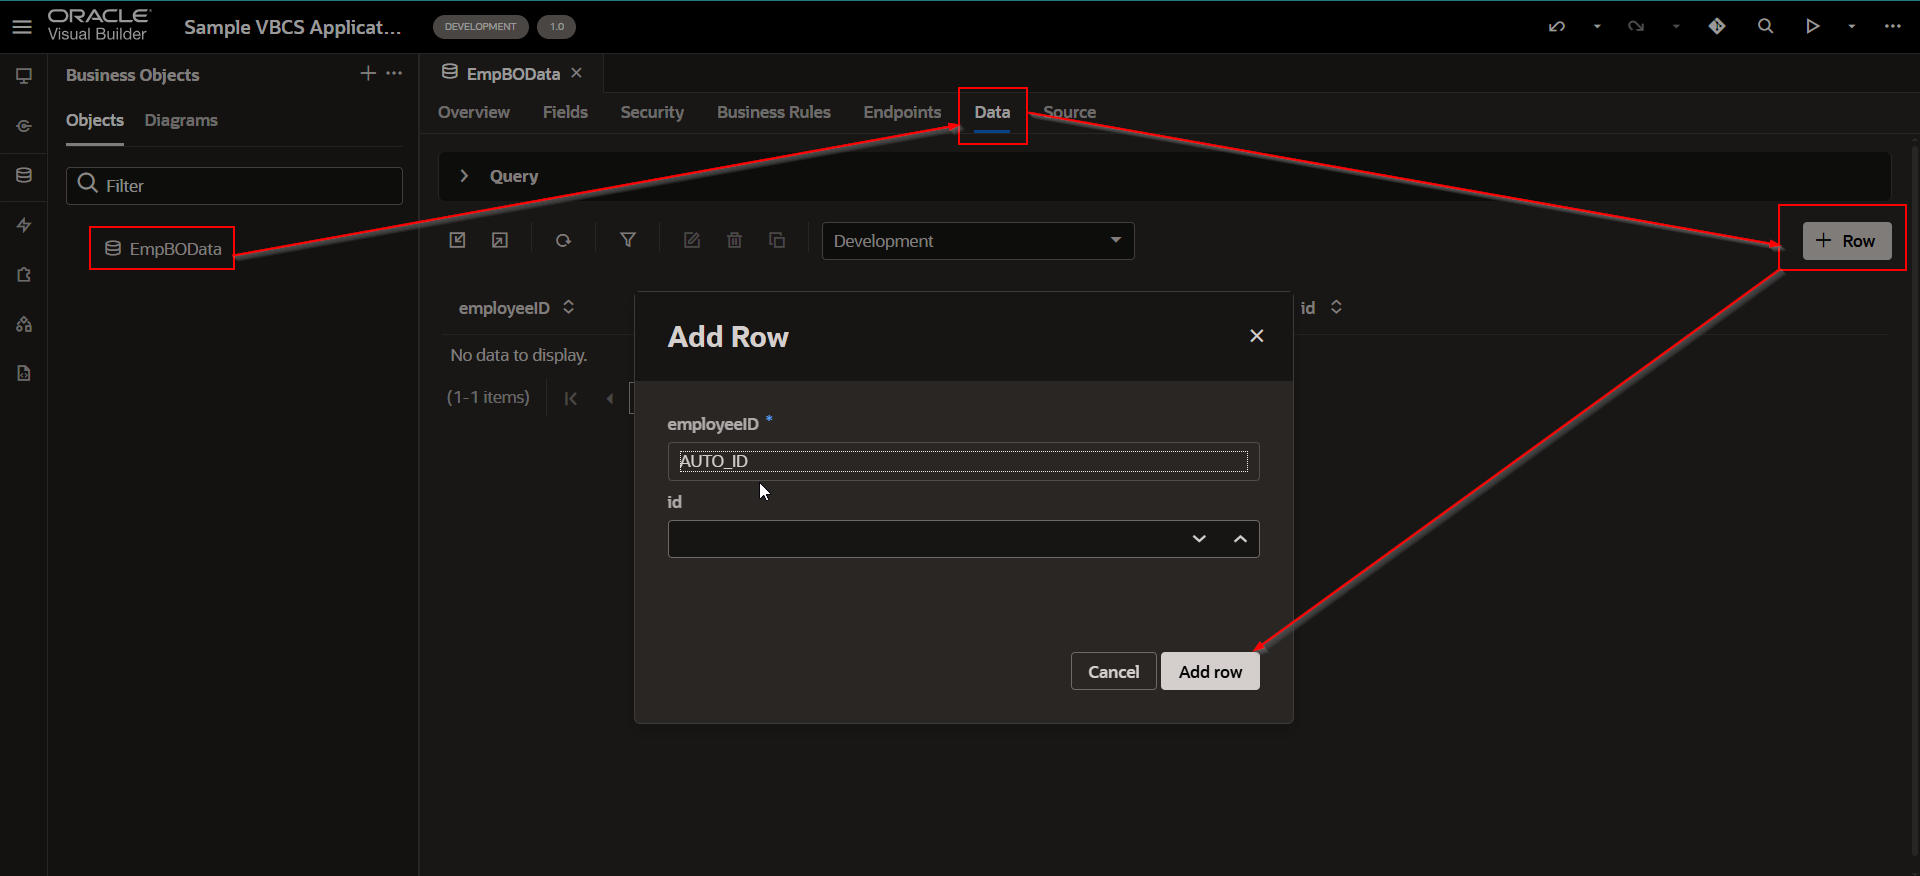Switch to the Fields tab
1920x876 pixels.
coord(565,112)
